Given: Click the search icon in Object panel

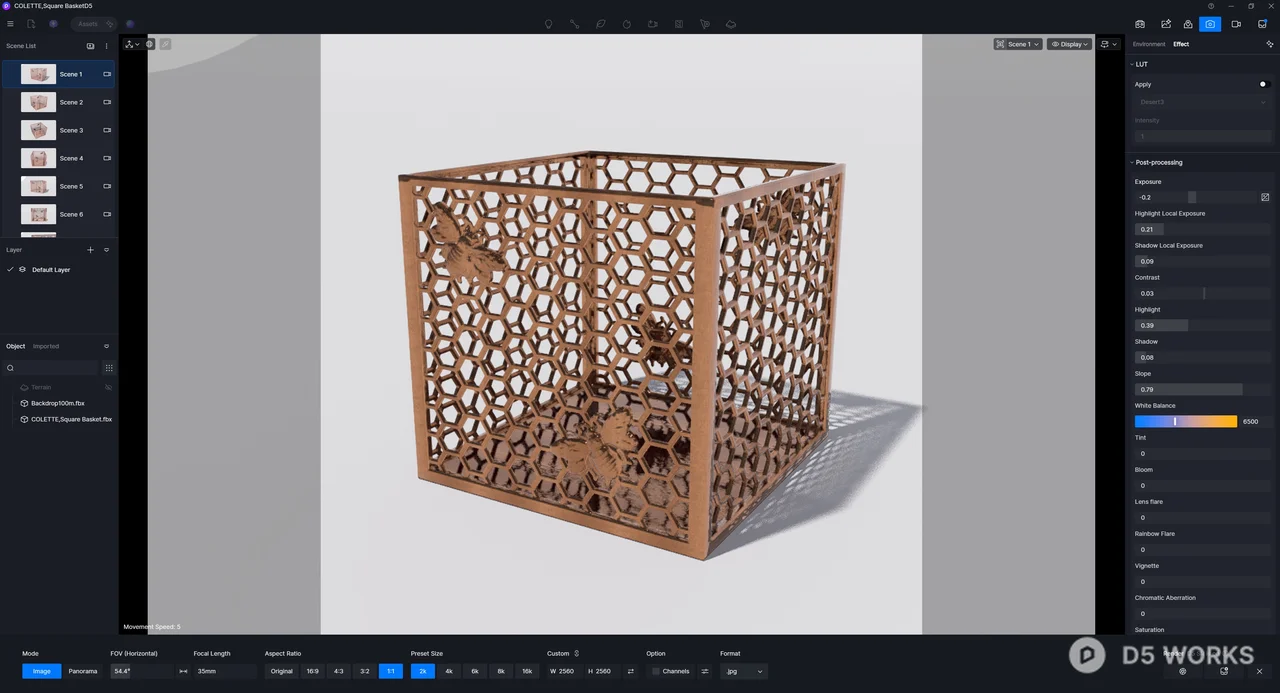Looking at the screenshot, I should tap(10, 368).
